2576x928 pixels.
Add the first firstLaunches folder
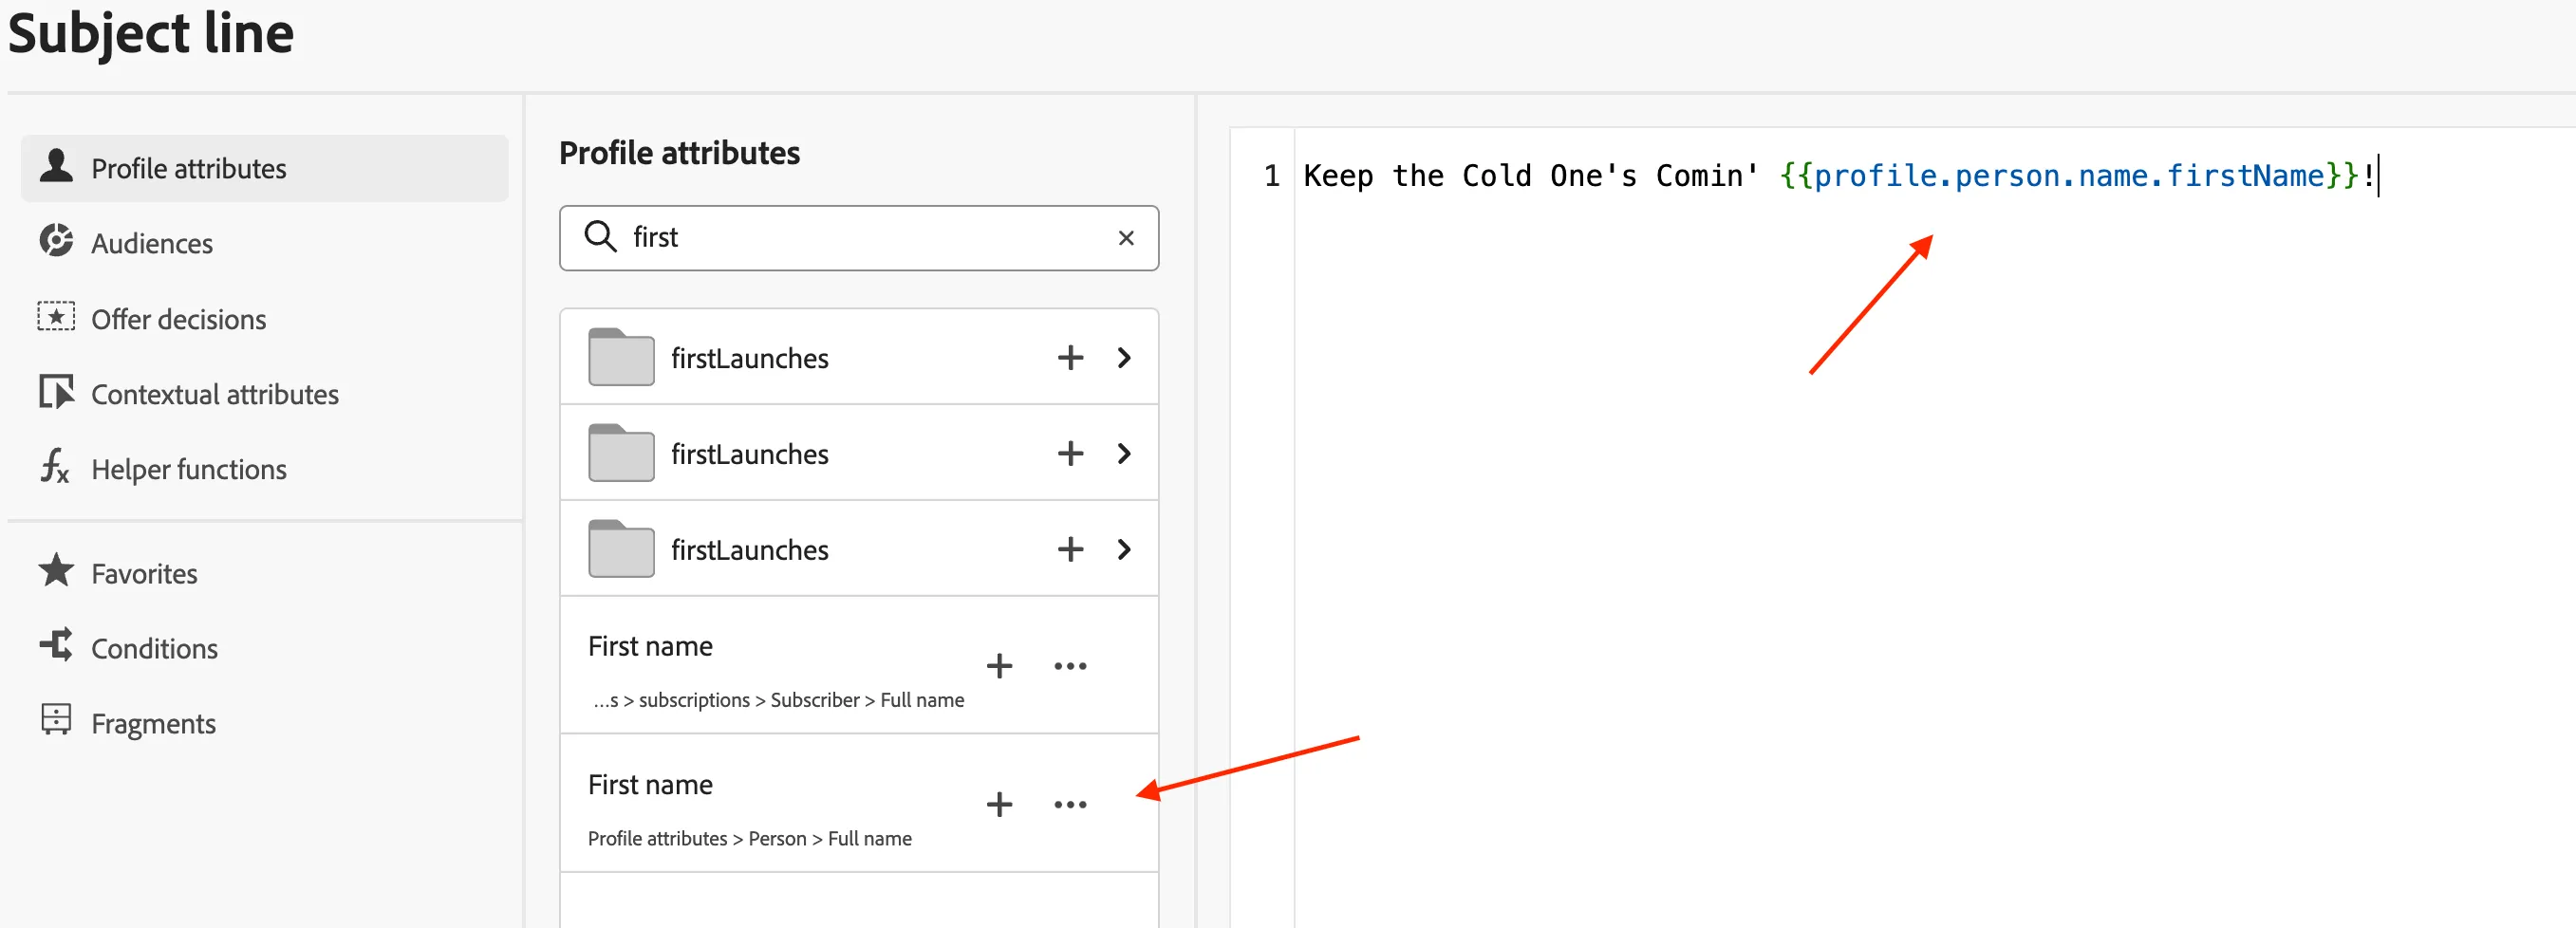pyautogui.click(x=1070, y=358)
